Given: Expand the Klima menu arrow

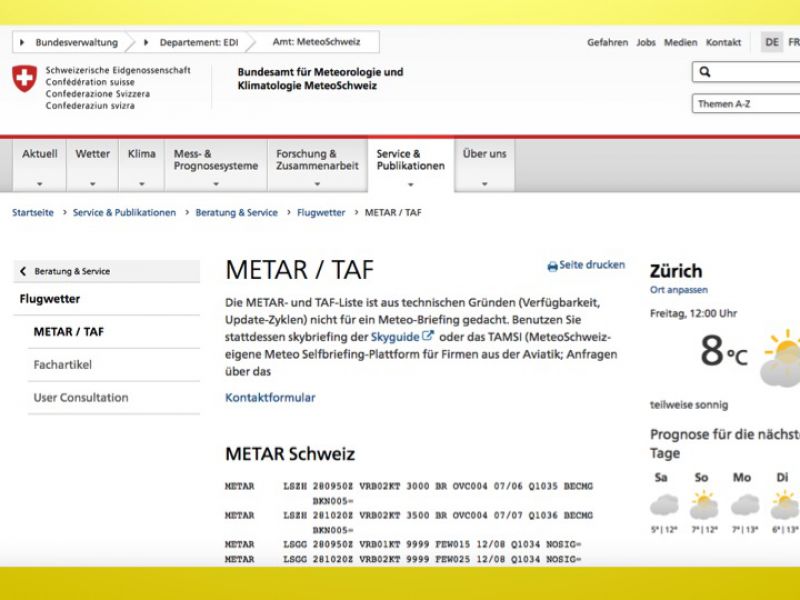Looking at the screenshot, I should tap(141, 184).
